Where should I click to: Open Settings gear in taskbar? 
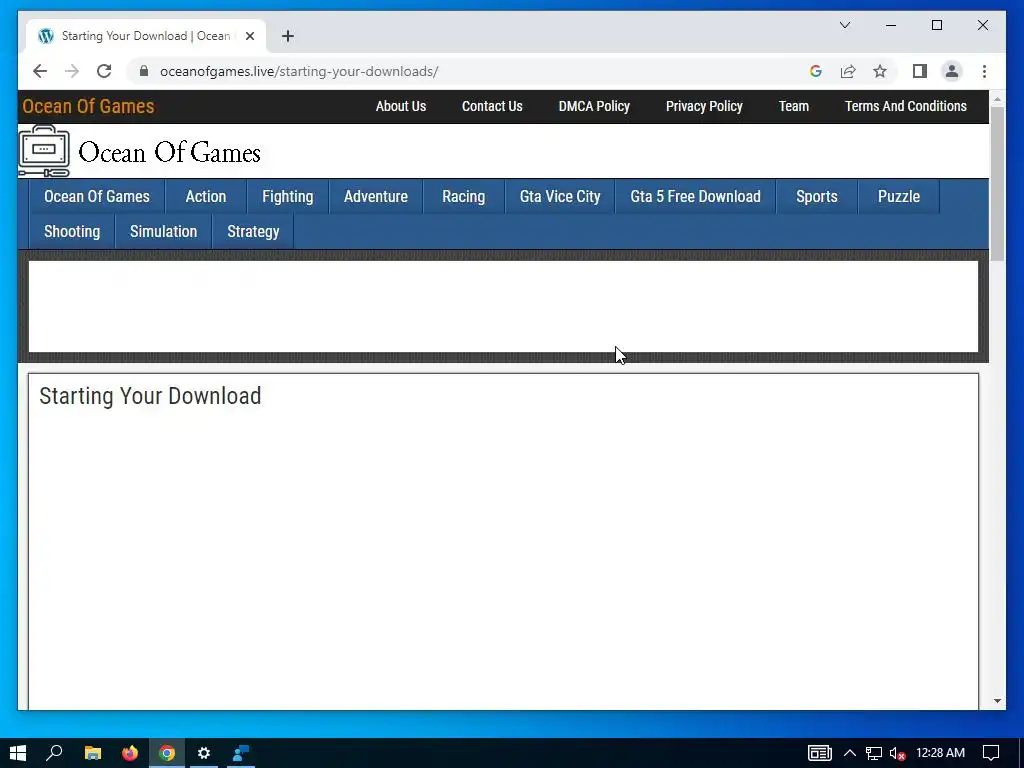[x=204, y=753]
